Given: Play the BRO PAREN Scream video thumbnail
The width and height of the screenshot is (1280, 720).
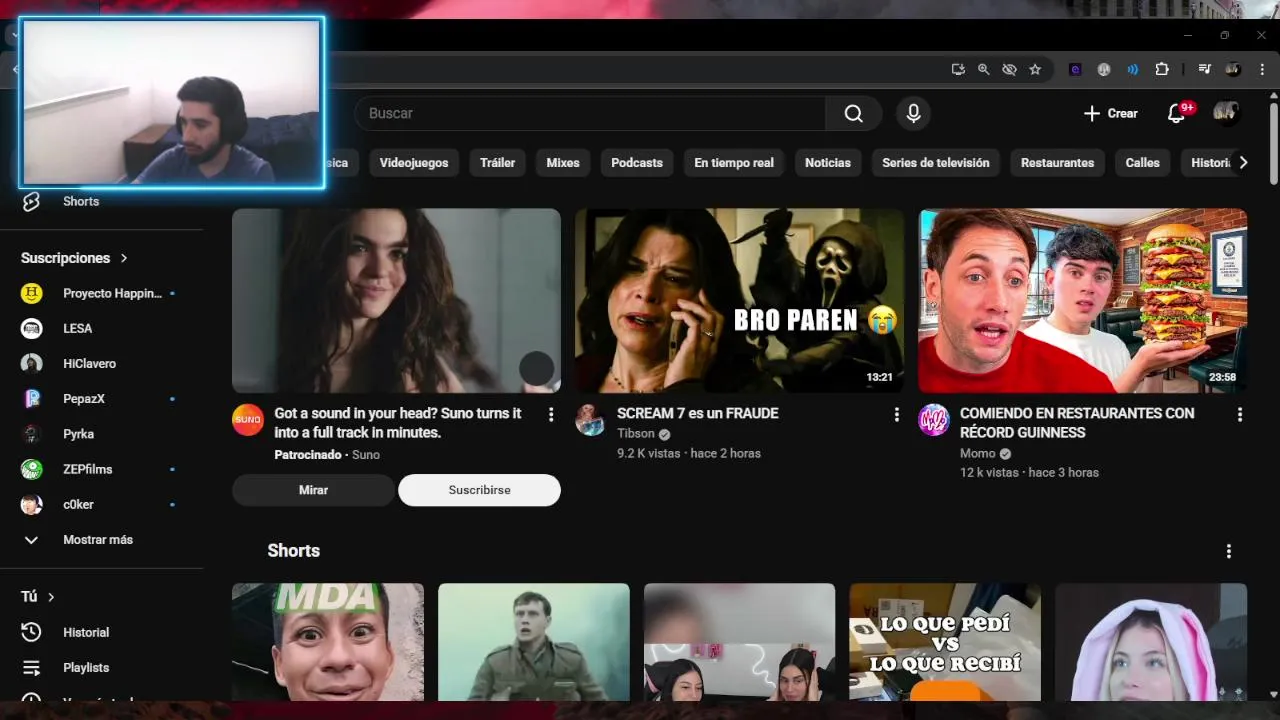Looking at the screenshot, I should click(x=739, y=300).
